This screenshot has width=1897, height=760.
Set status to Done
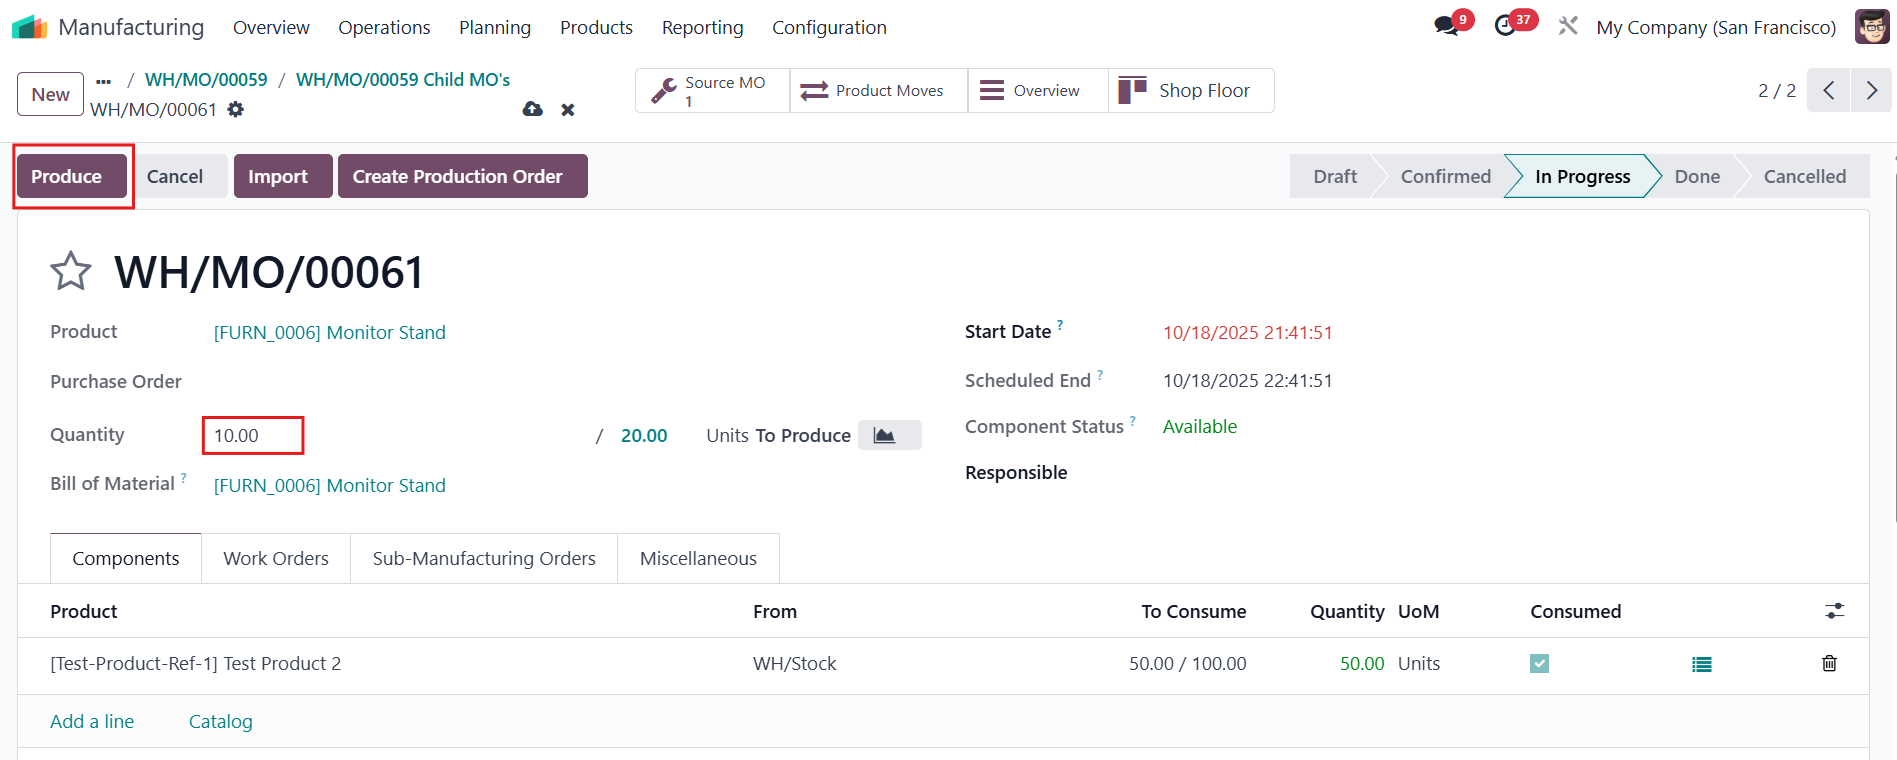1696,177
